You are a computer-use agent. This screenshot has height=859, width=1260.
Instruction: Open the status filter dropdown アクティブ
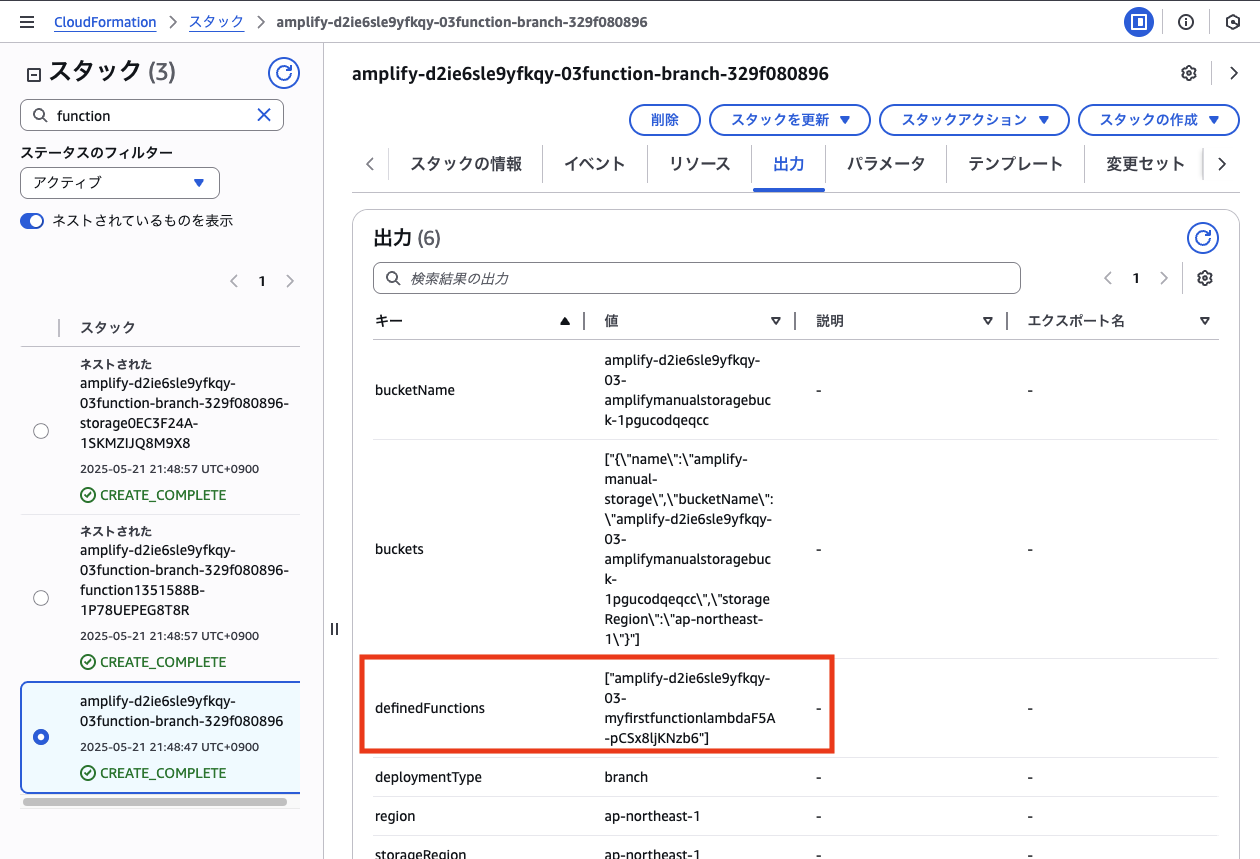pyautogui.click(x=120, y=183)
